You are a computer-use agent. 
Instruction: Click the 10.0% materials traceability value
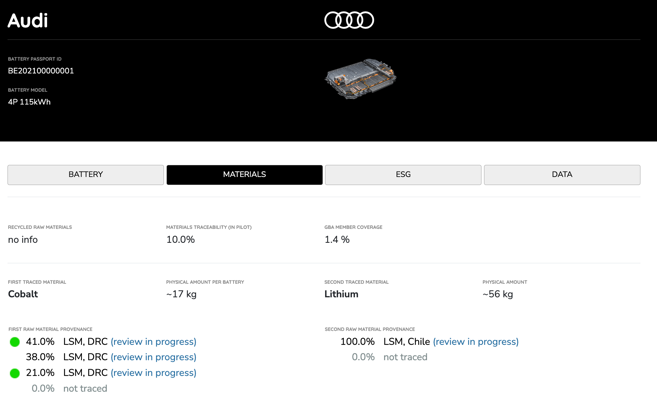tap(180, 240)
